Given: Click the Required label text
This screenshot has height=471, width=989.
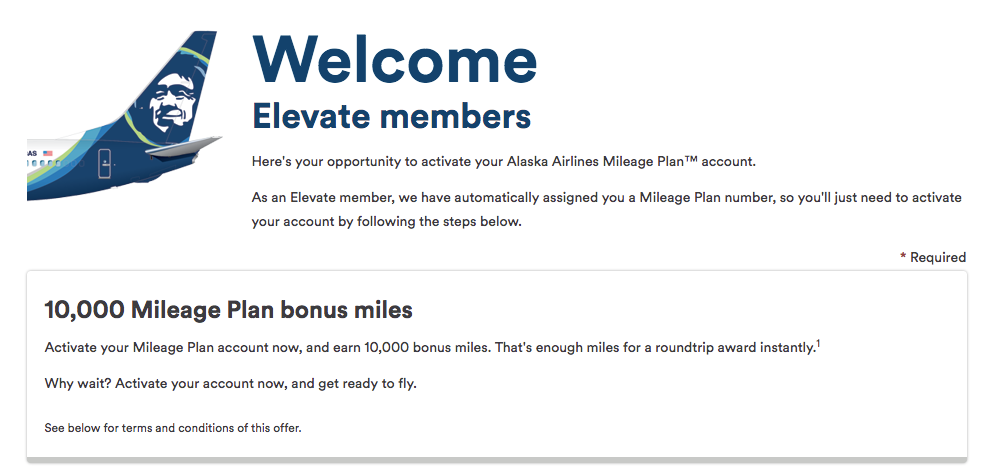Looking at the screenshot, I should coord(938,257).
